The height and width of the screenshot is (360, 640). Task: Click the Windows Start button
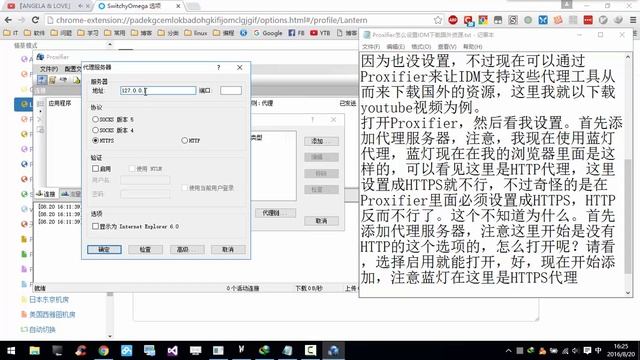click(x=11, y=351)
